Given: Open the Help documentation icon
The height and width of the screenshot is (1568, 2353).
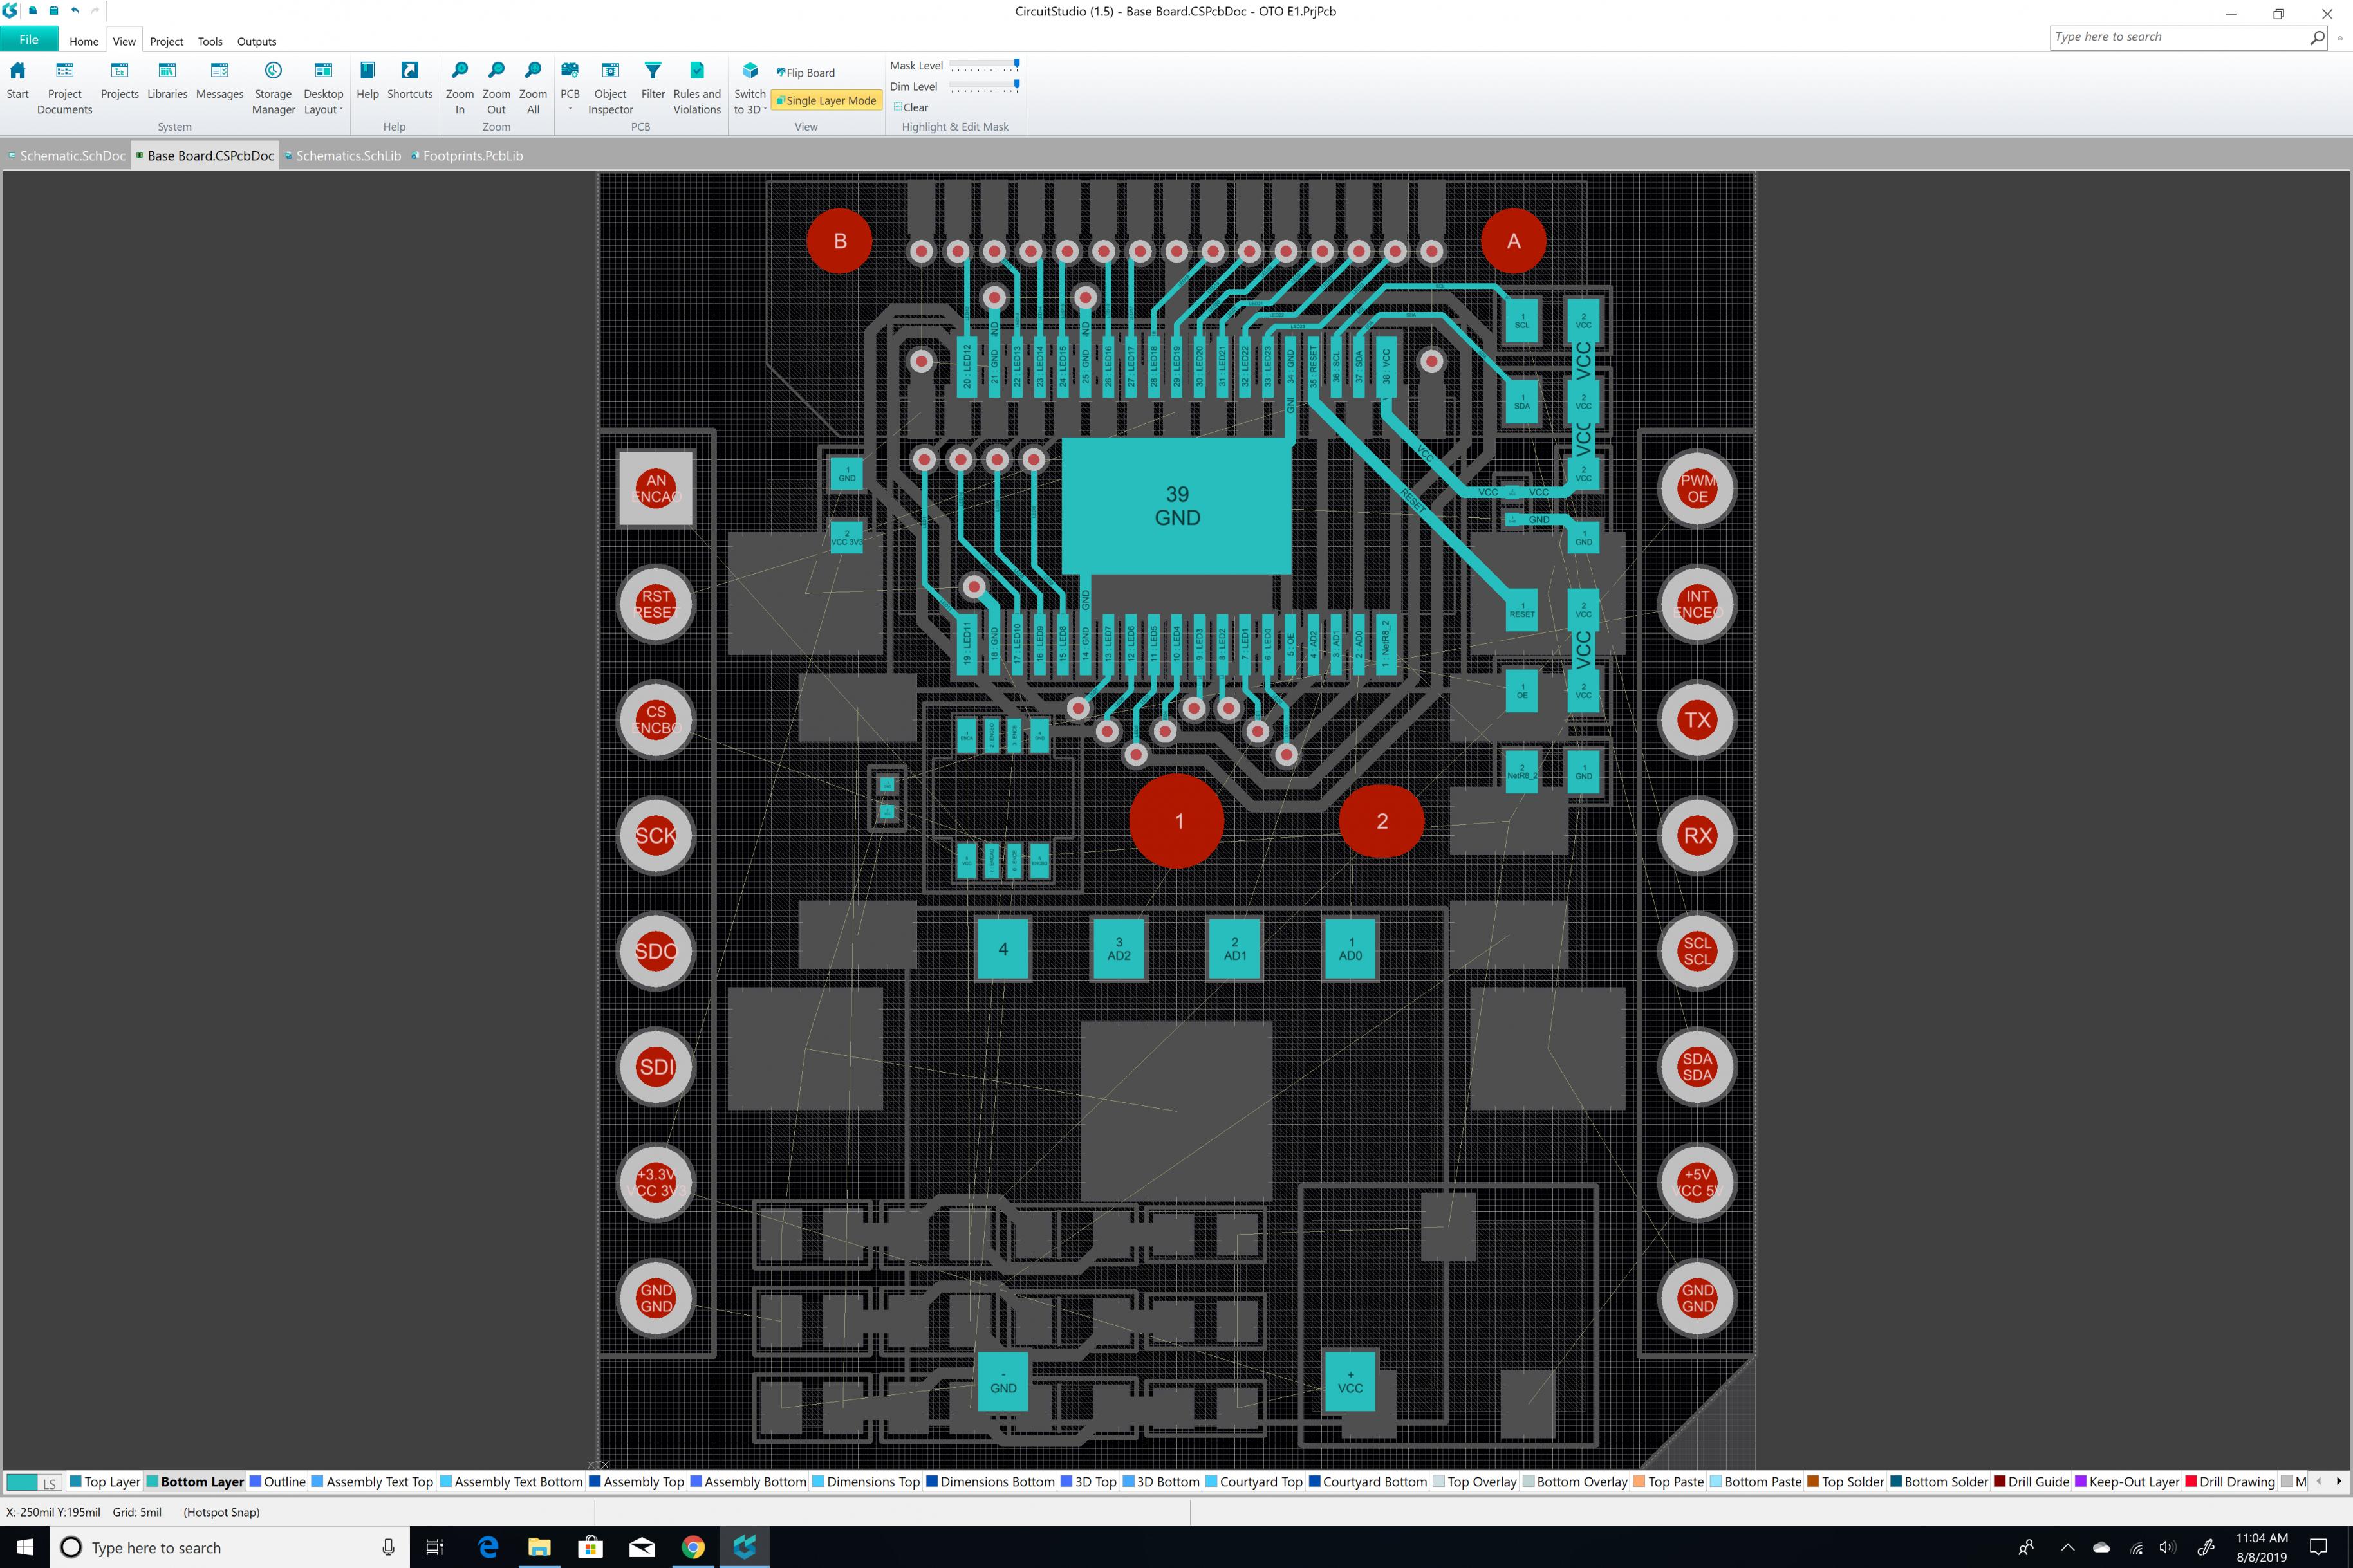Looking at the screenshot, I should (367, 81).
